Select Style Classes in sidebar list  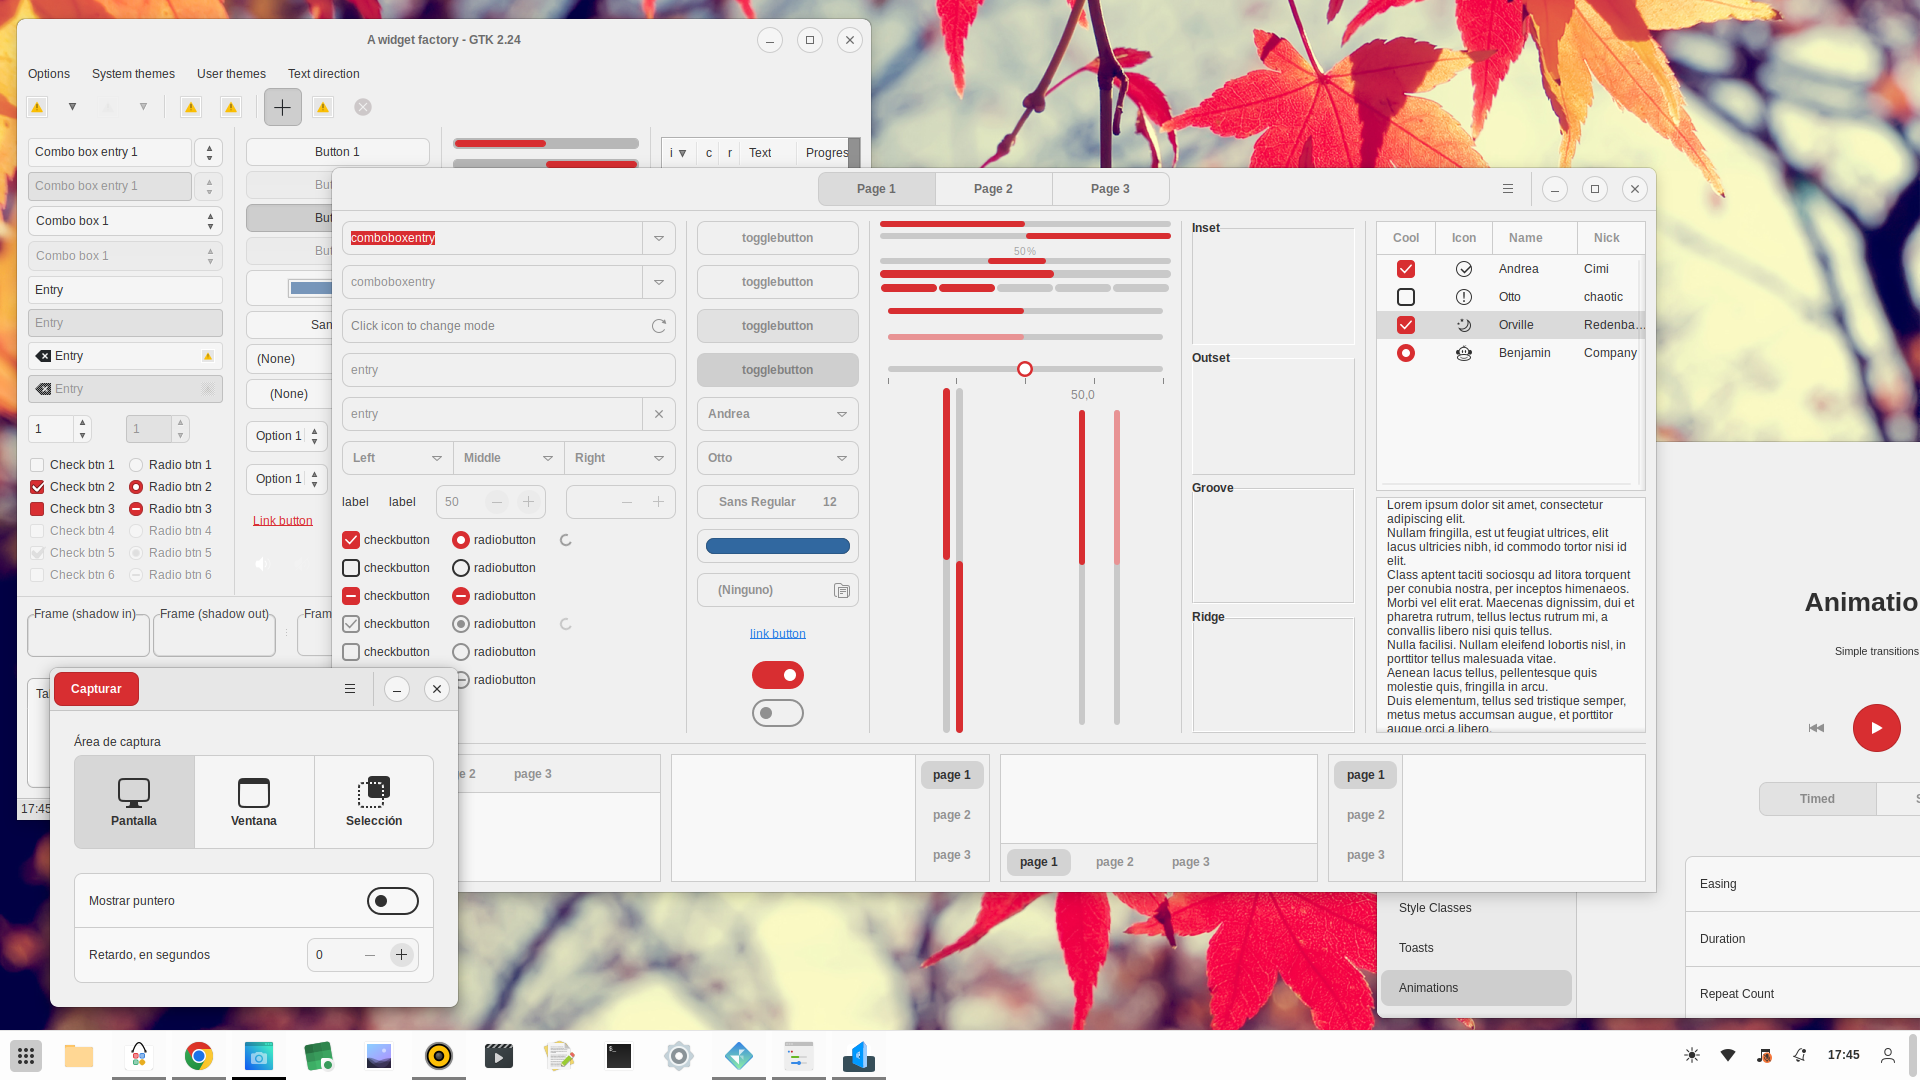(x=1476, y=908)
